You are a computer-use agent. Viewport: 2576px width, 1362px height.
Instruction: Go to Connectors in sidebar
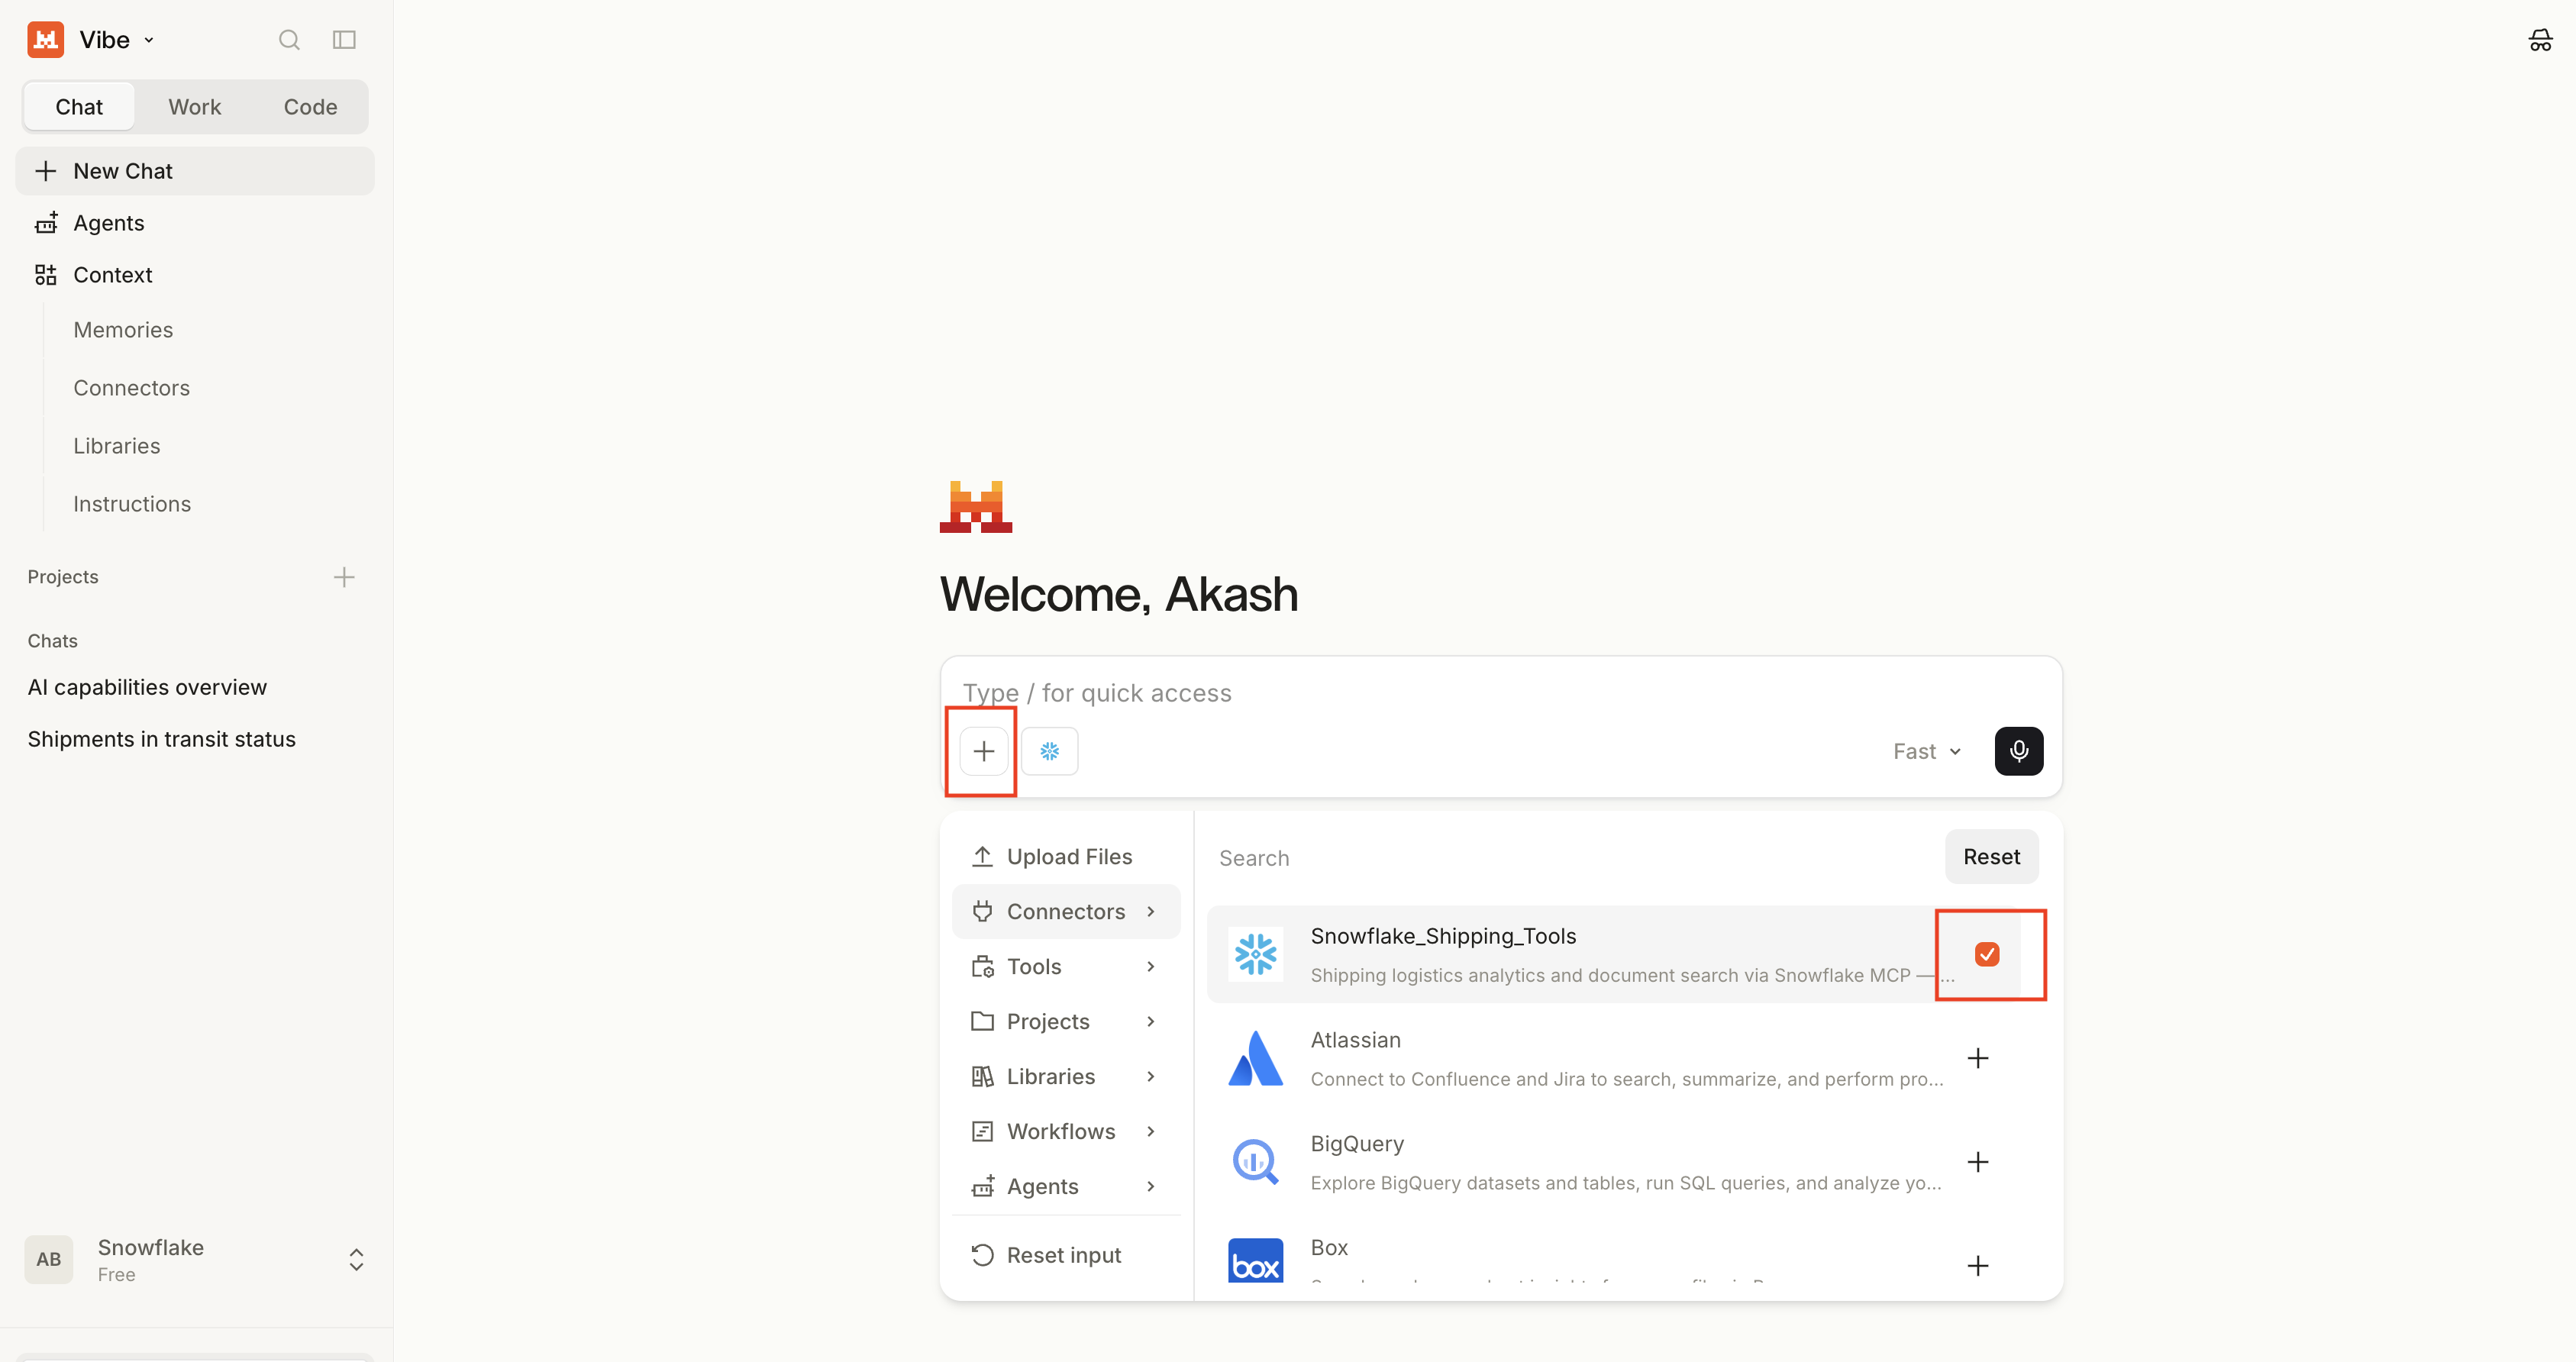point(131,388)
